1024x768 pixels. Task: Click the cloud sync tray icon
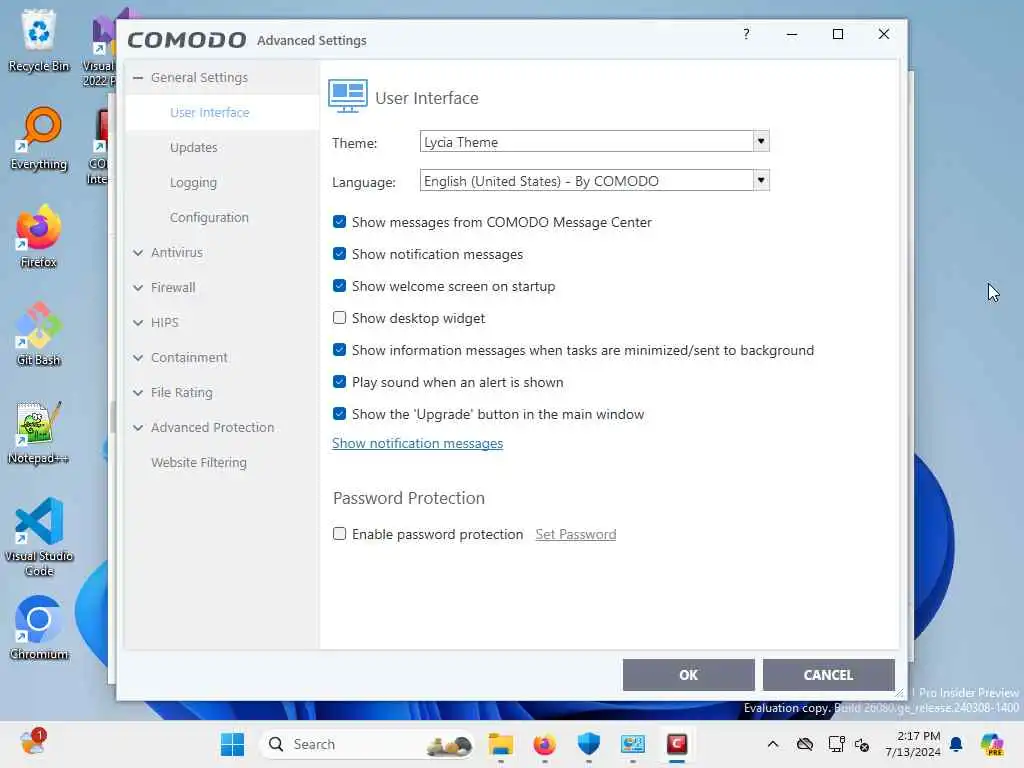click(805, 744)
